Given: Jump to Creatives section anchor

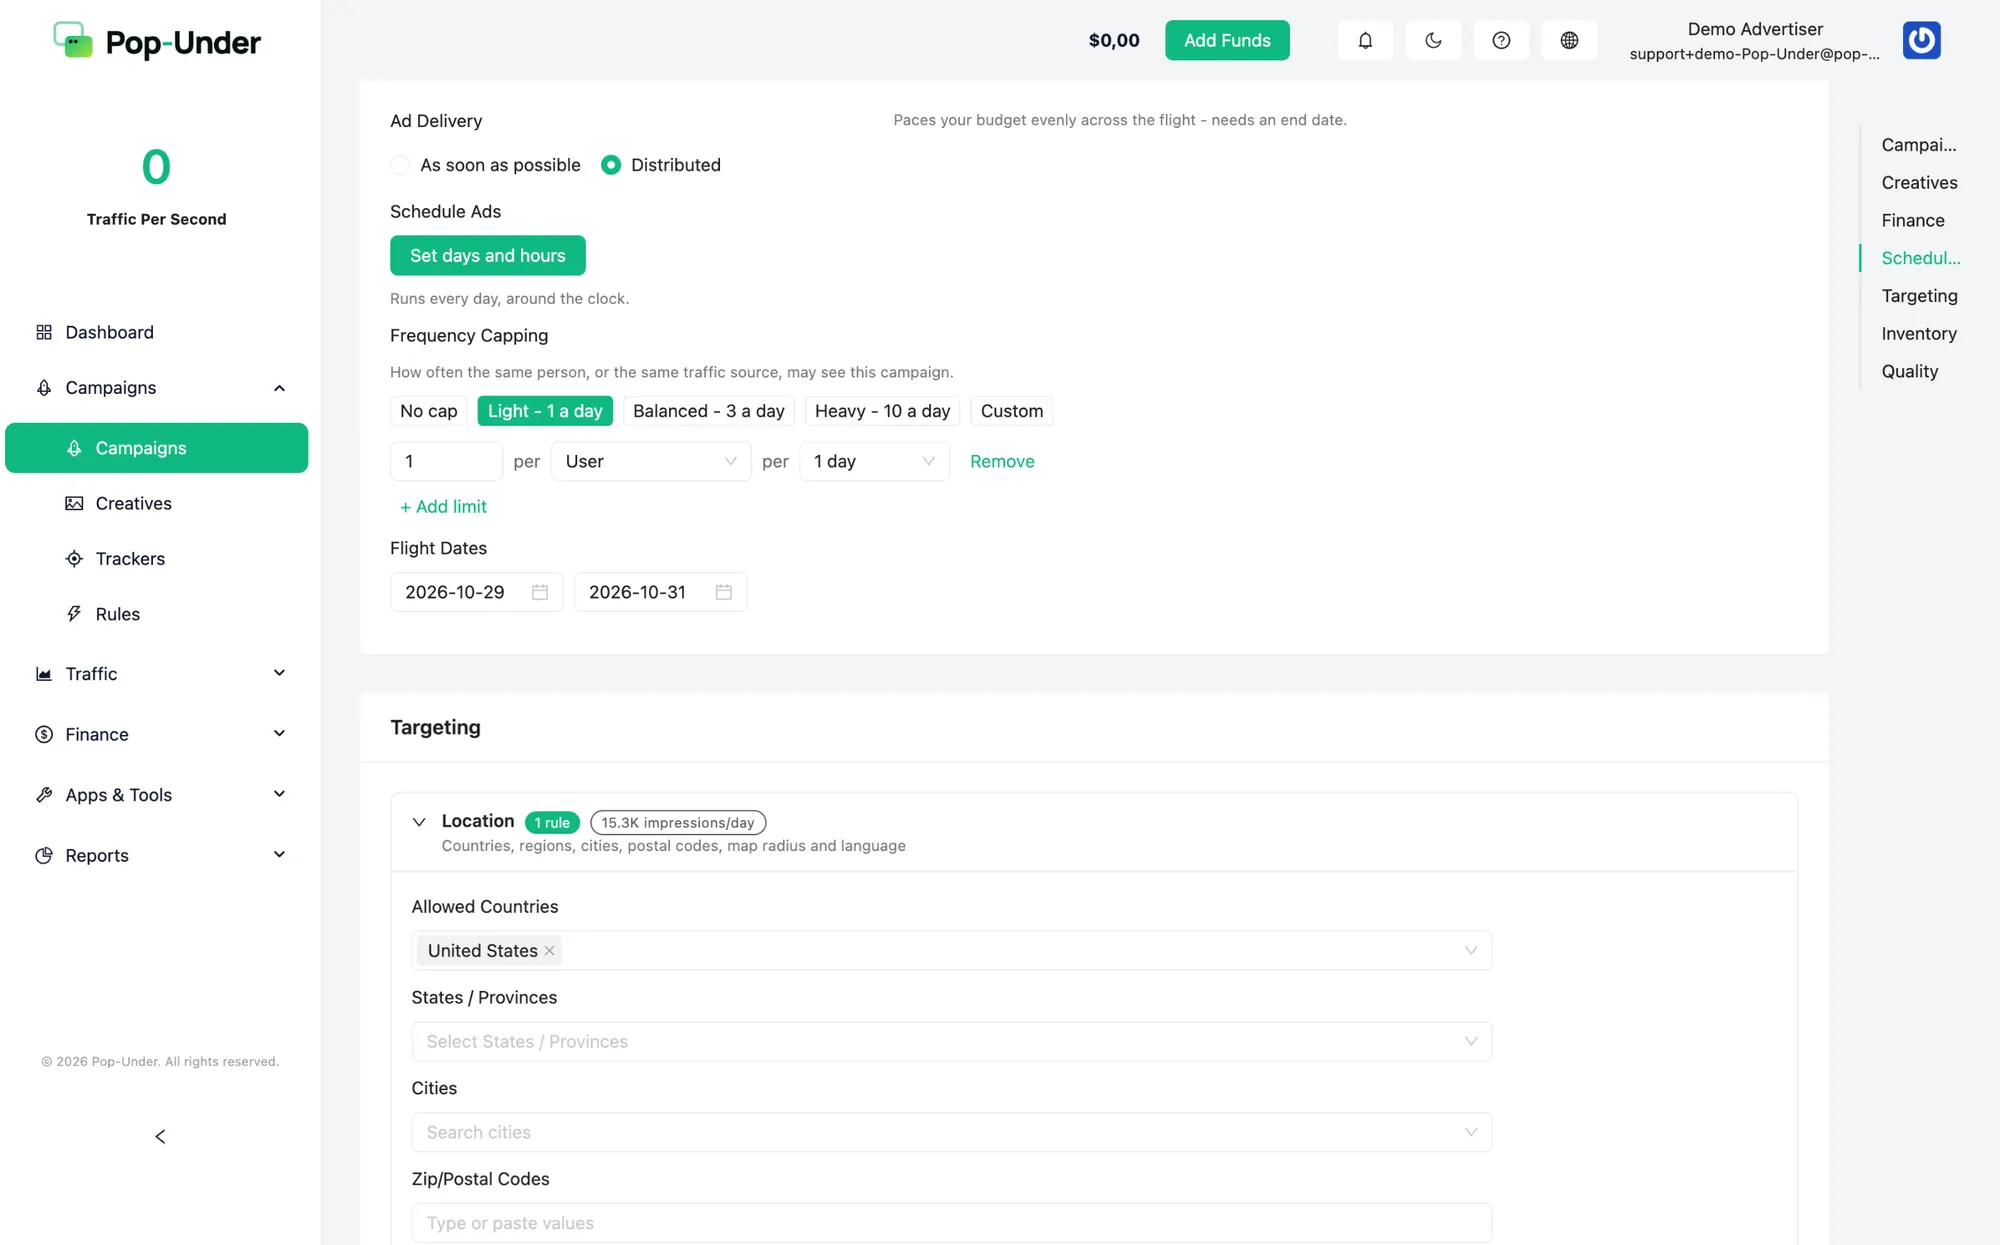Looking at the screenshot, I should point(1919,182).
